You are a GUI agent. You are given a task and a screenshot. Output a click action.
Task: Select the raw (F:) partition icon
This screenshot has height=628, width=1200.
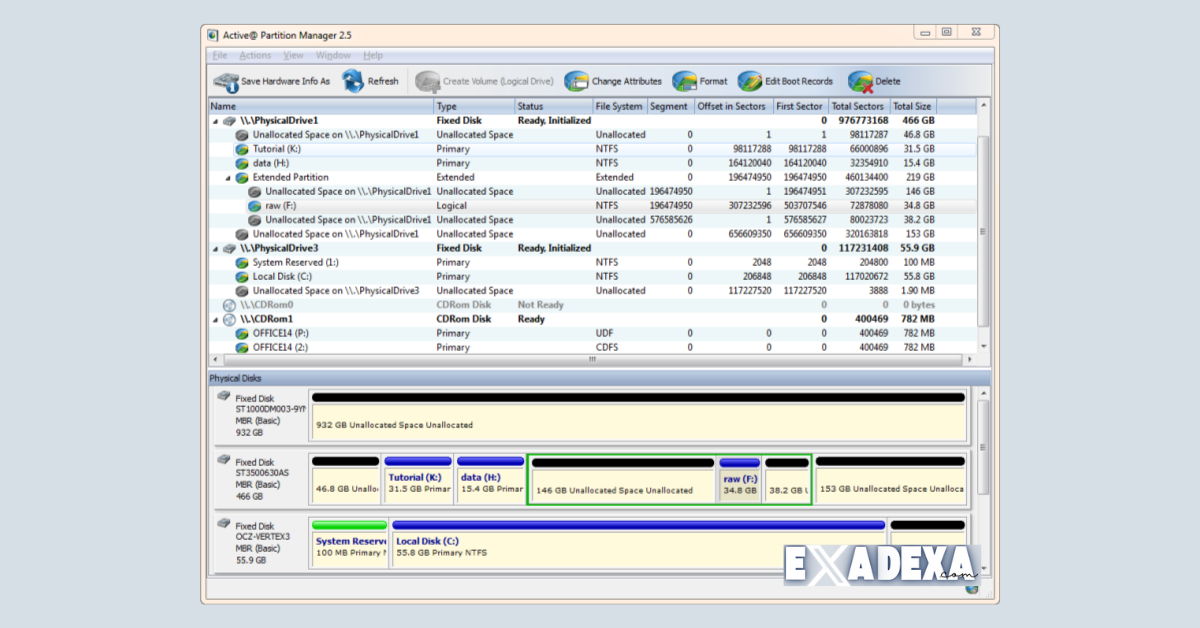tap(255, 205)
